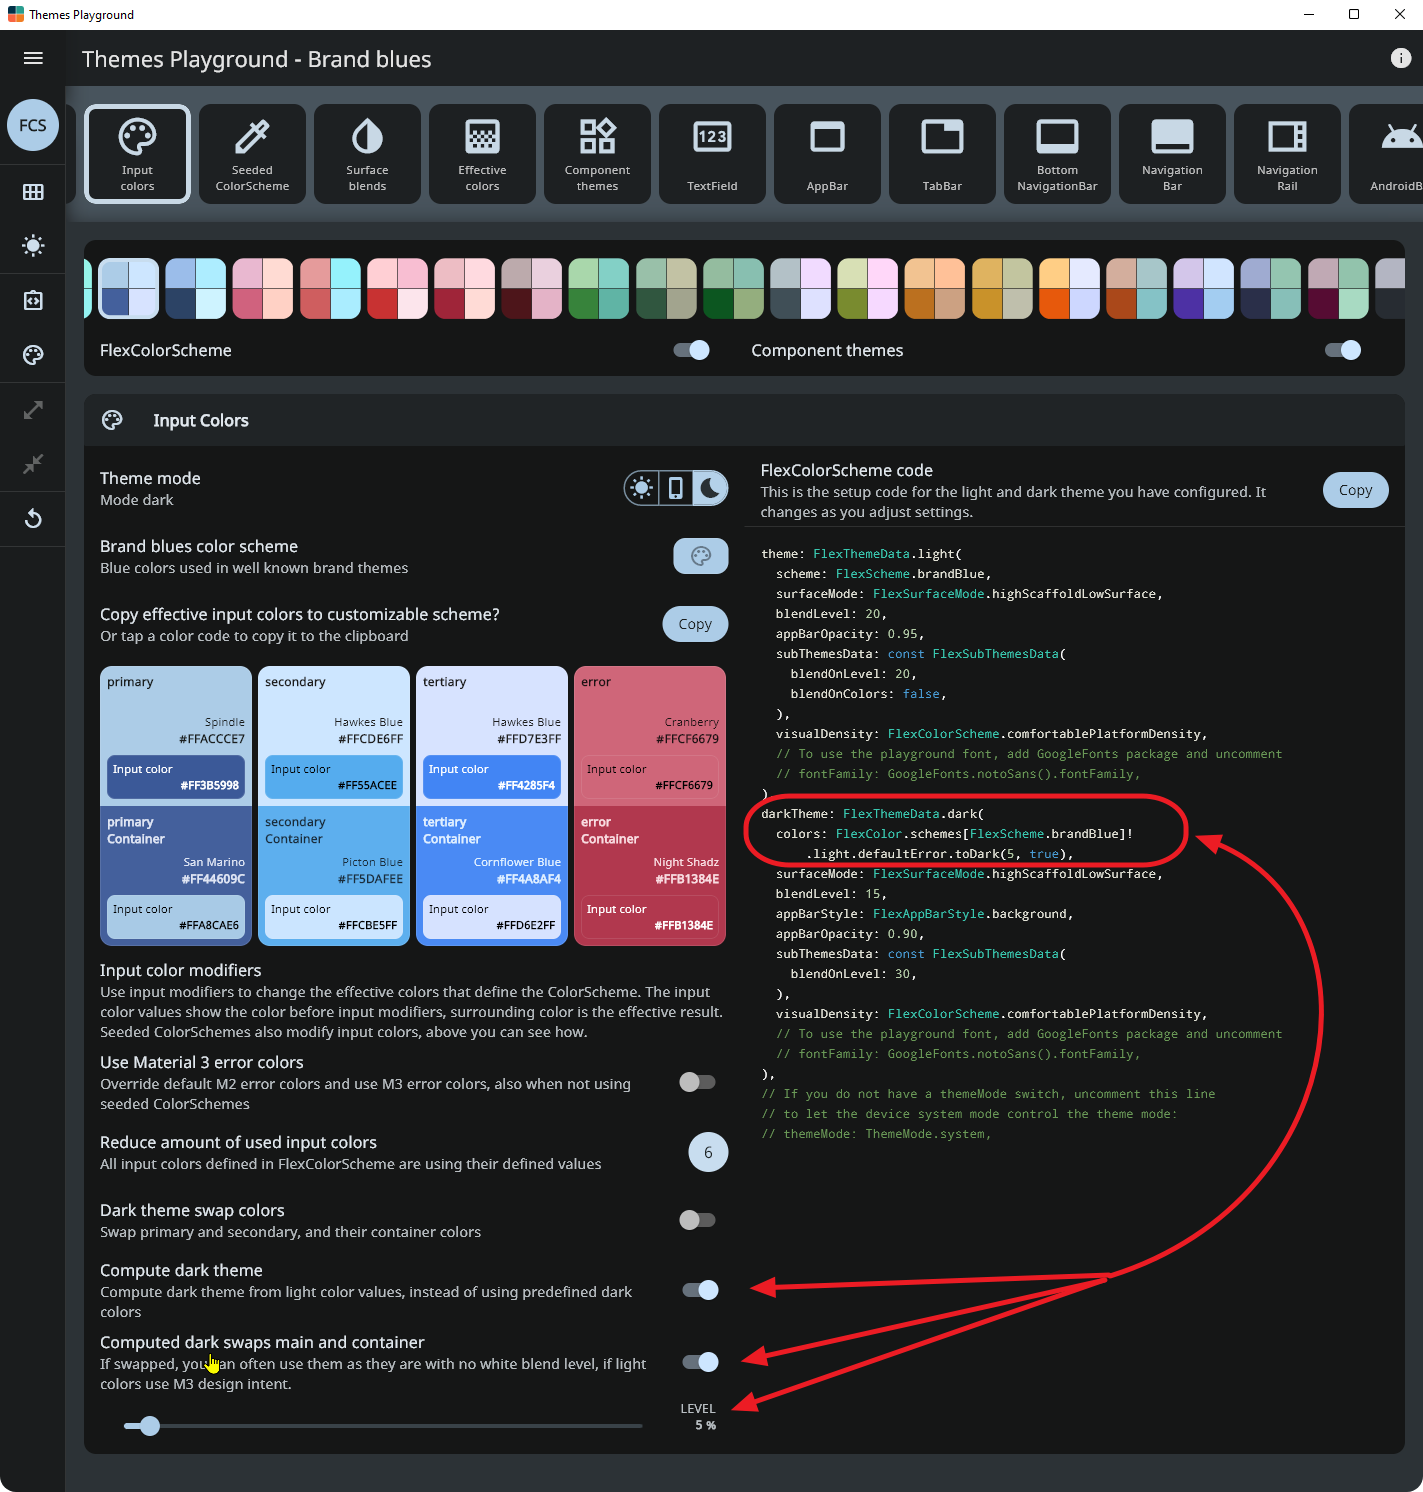Click the FCS avatar circle in sidebar
Image resolution: width=1423 pixels, height=1492 pixels.
pyautogui.click(x=33, y=125)
